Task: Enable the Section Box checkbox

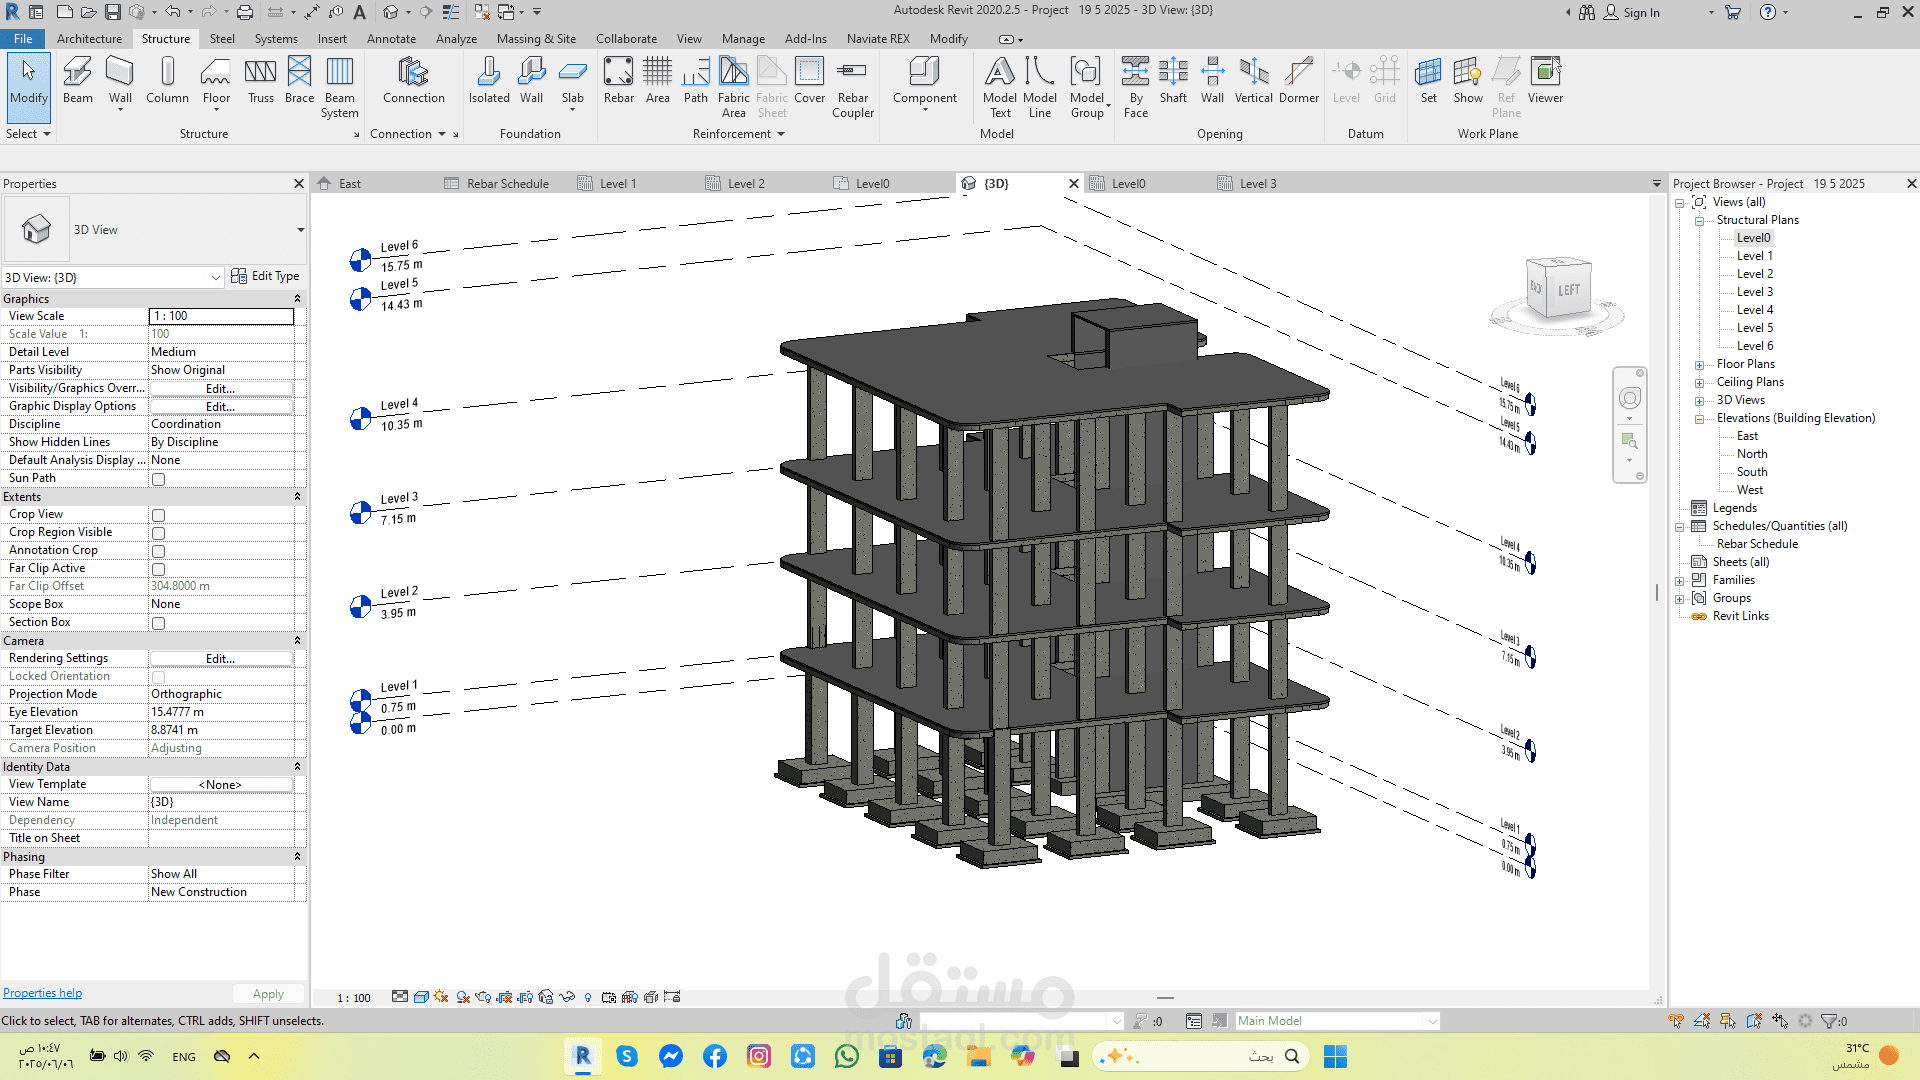Action: click(x=158, y=623)
